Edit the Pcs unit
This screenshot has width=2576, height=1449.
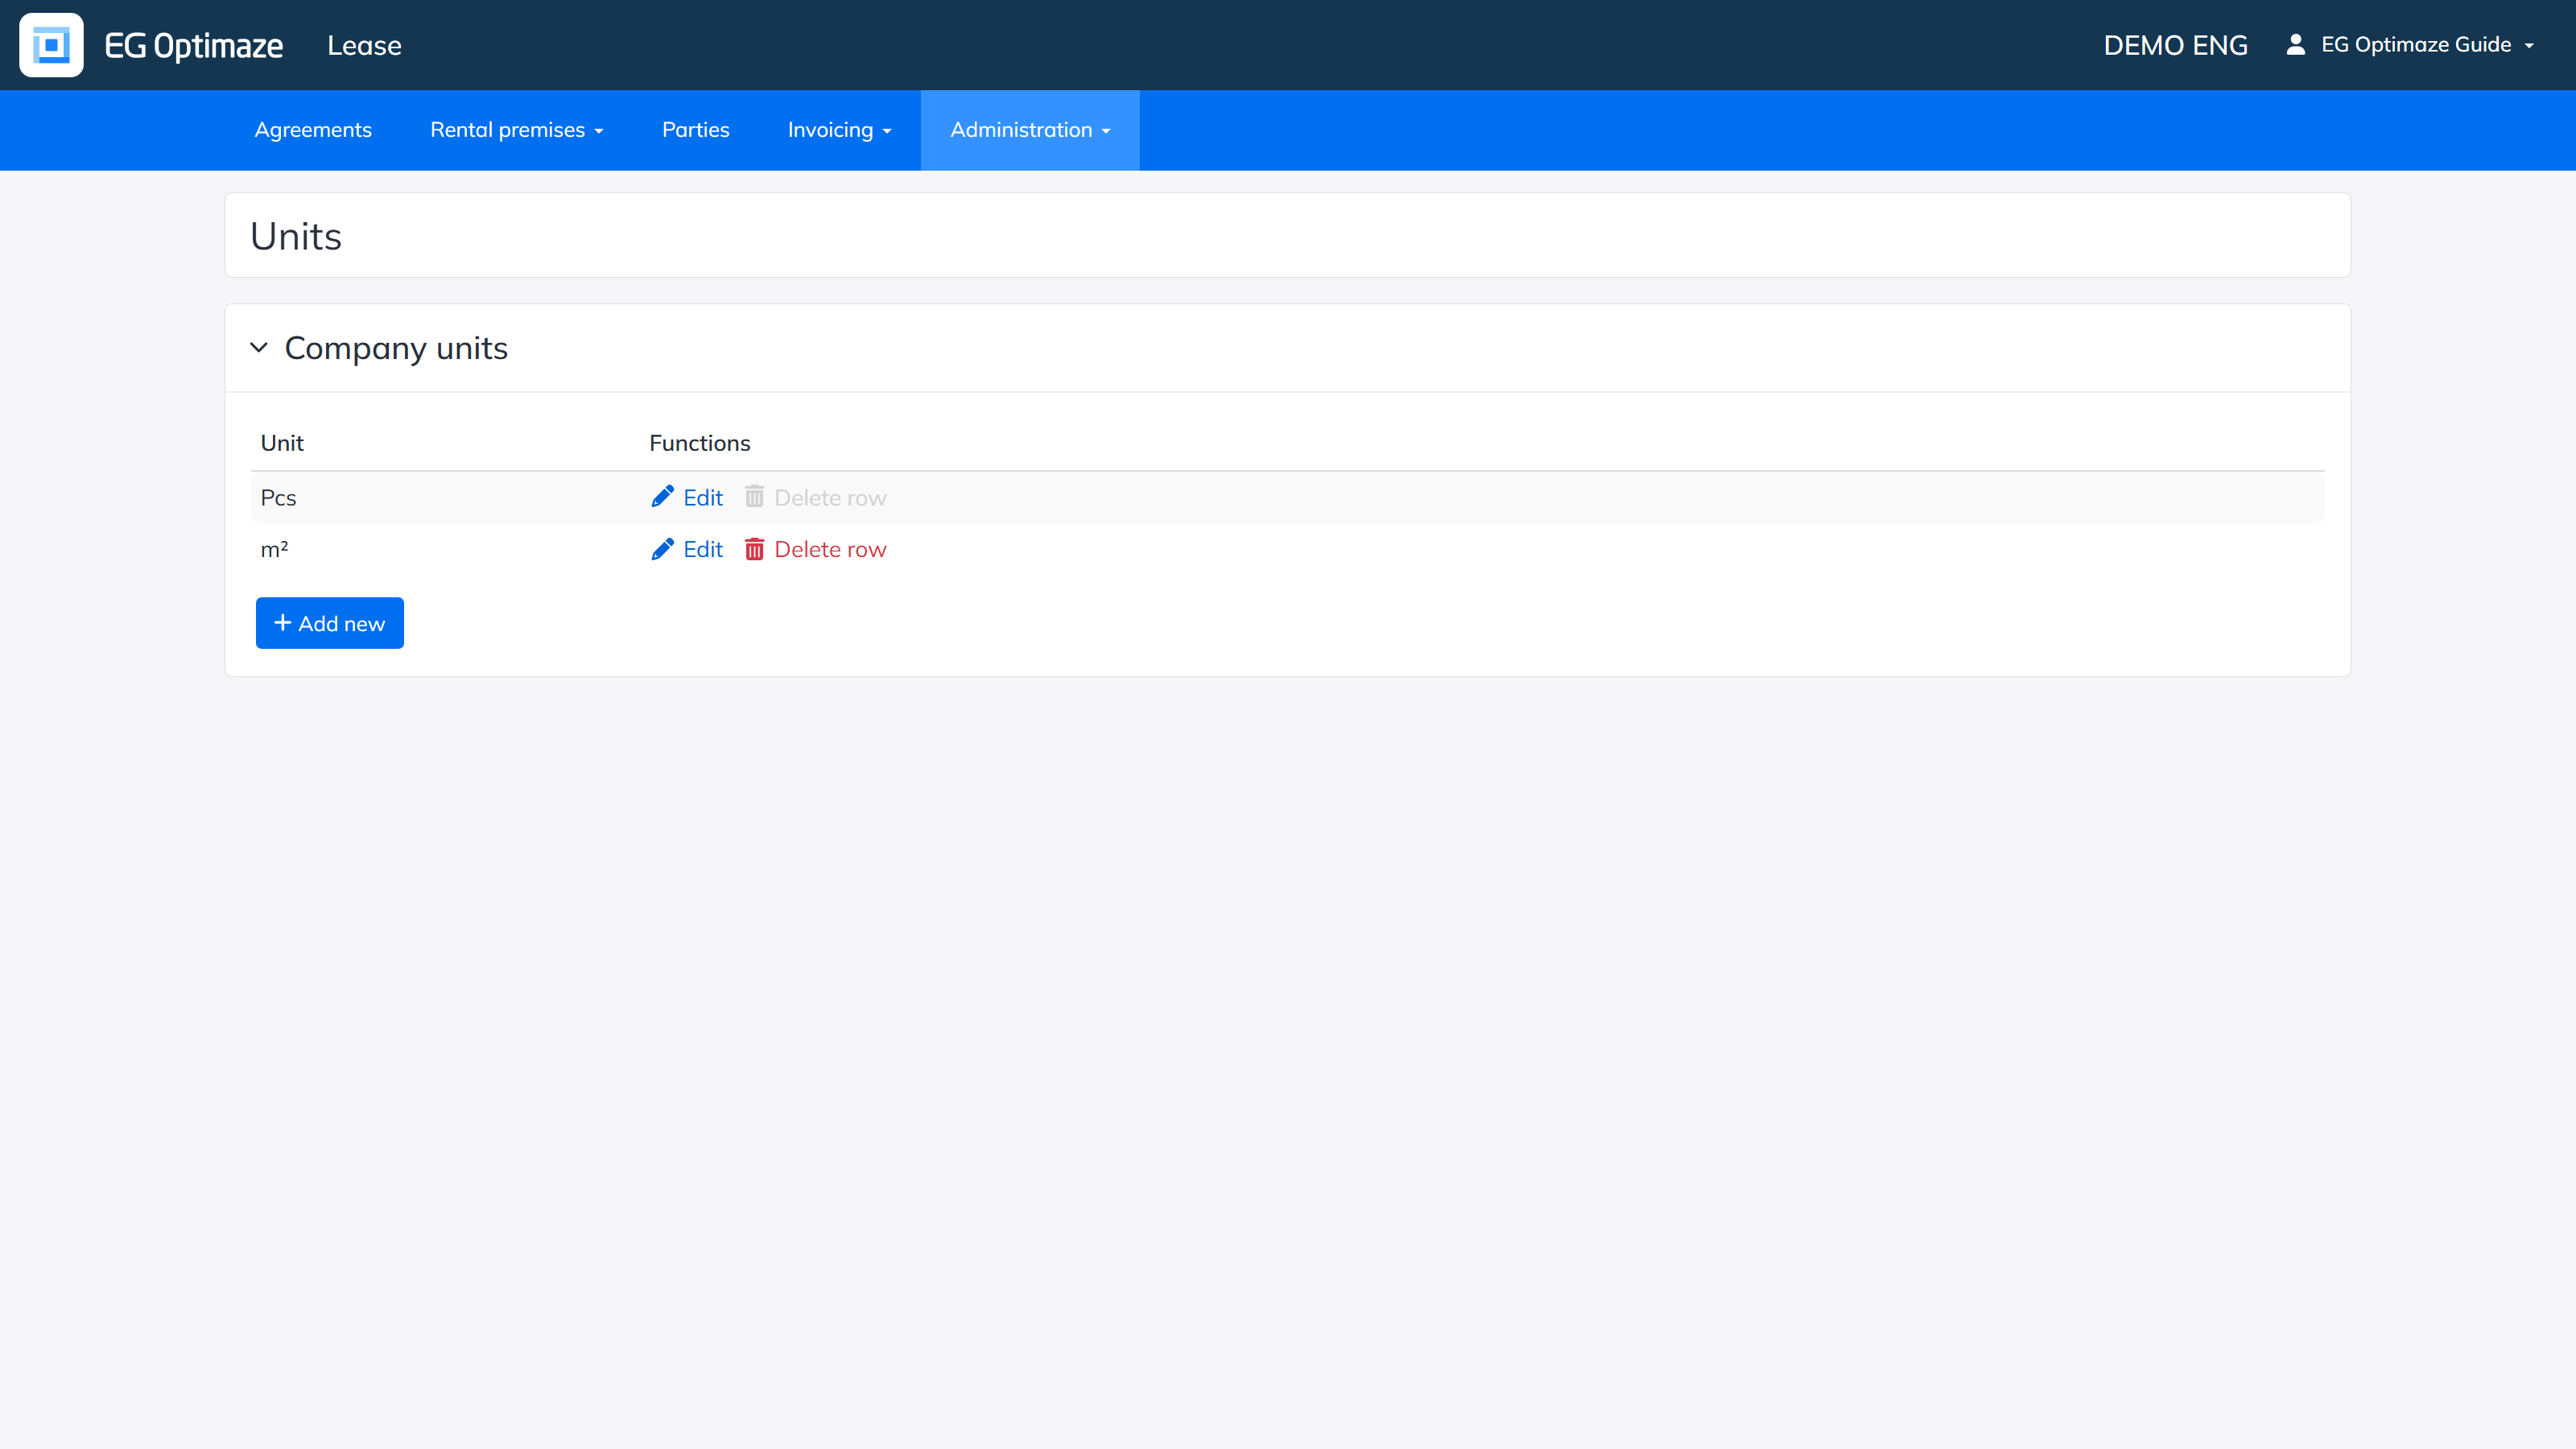(x=687, y=497)
